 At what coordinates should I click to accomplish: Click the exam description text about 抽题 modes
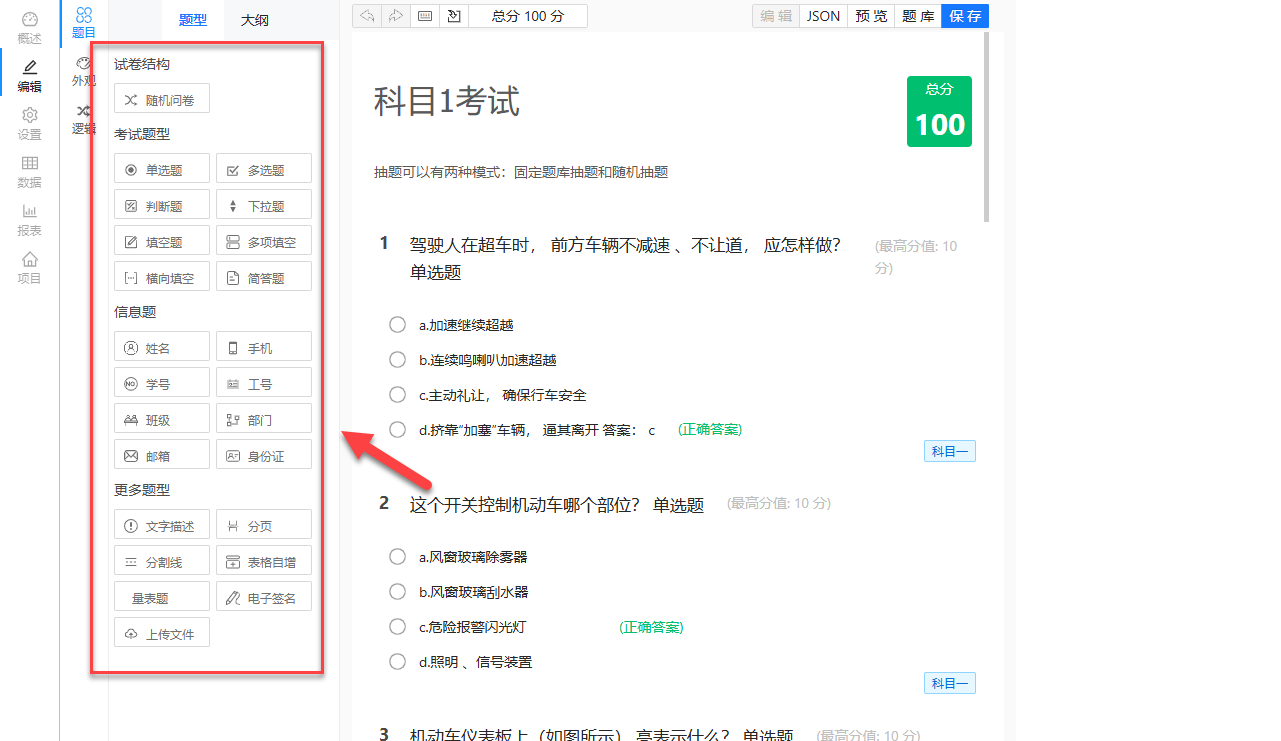pos(521,172)
